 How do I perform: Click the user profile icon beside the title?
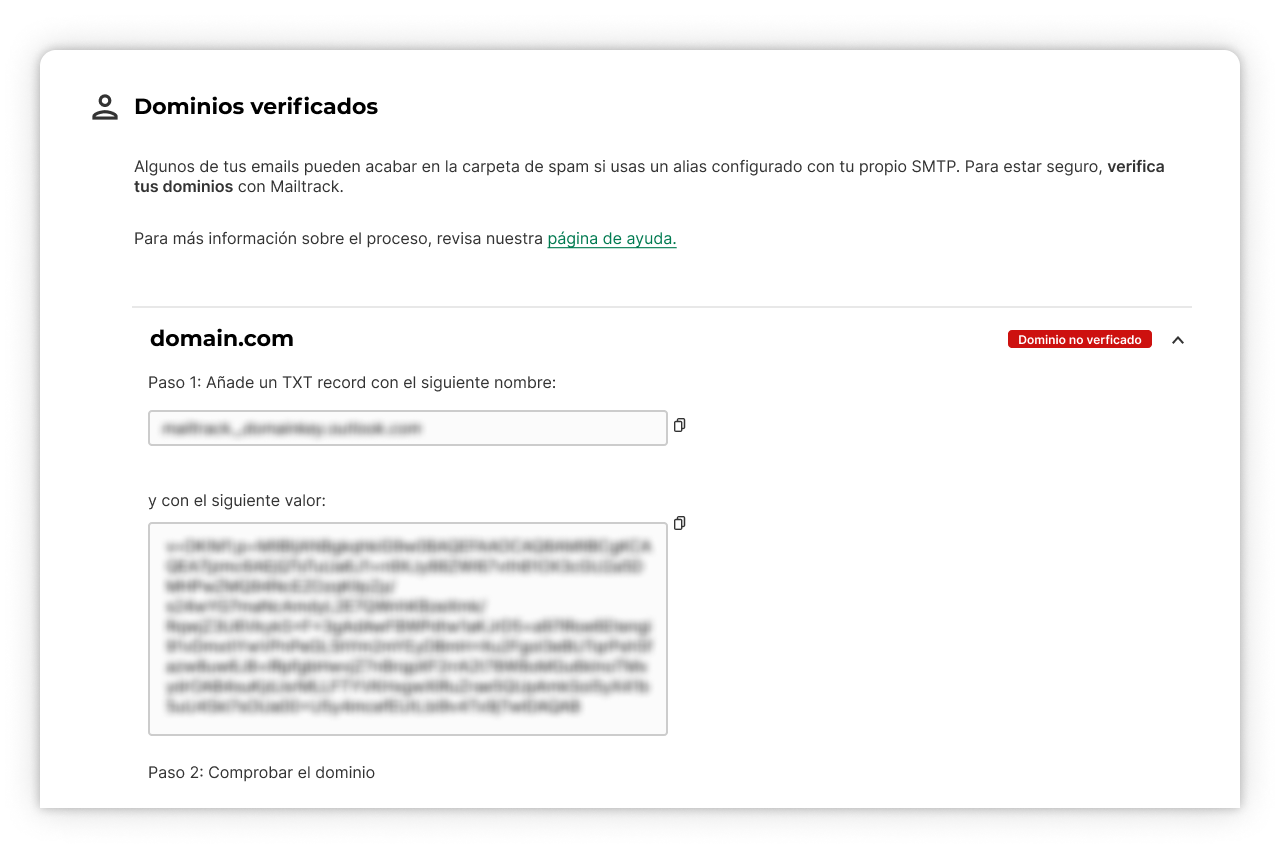click(105, 107)
